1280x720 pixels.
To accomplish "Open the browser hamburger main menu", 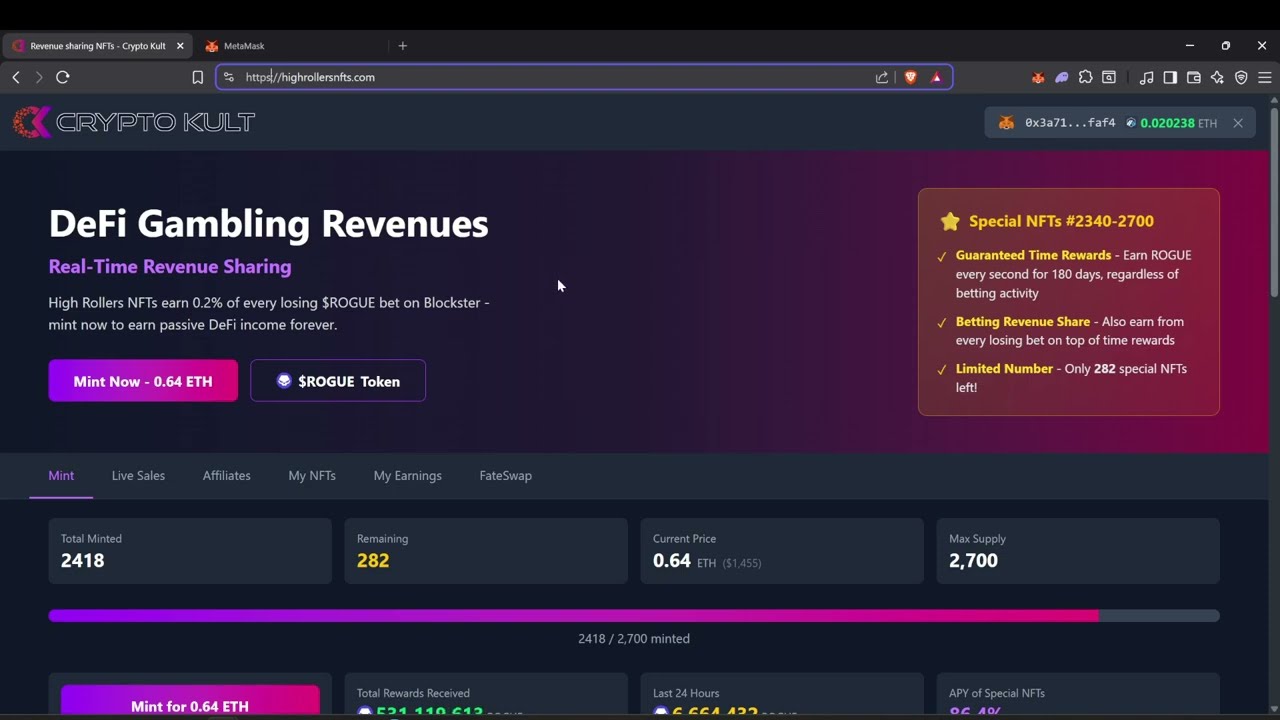I will coord(1265,77).
